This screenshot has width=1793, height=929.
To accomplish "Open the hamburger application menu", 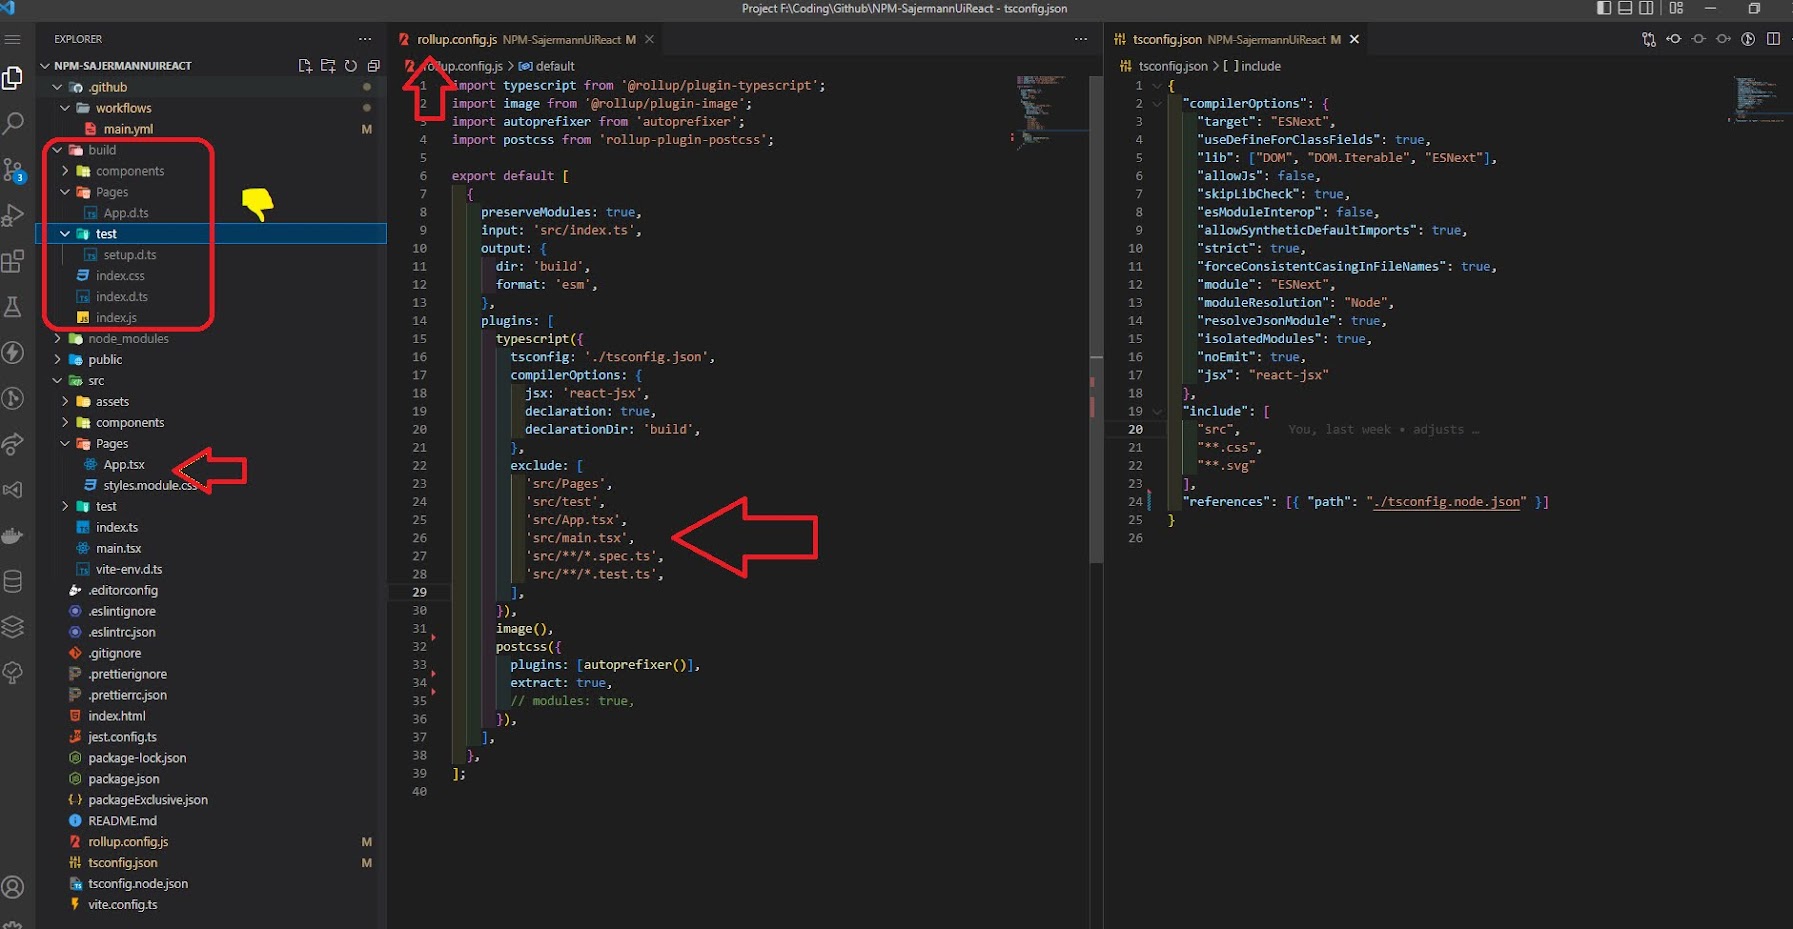I will tap(13, 39).
